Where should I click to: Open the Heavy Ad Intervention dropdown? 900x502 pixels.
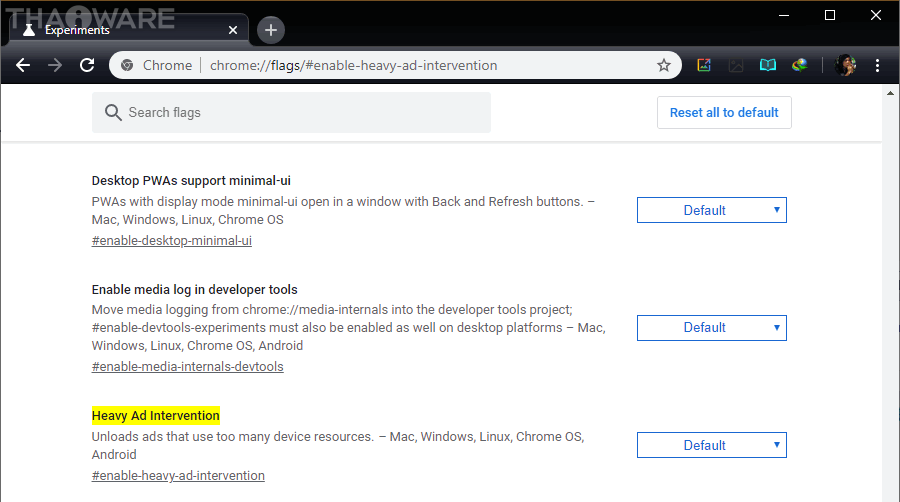[x=712, y=445]
